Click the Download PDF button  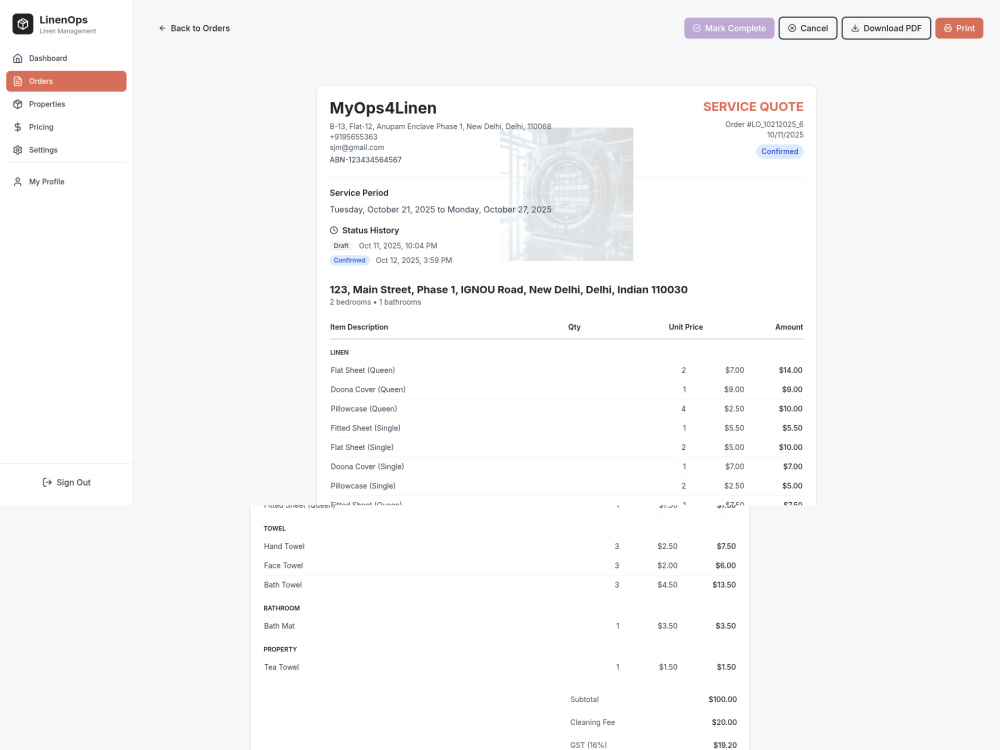click(x=886, y=28)
